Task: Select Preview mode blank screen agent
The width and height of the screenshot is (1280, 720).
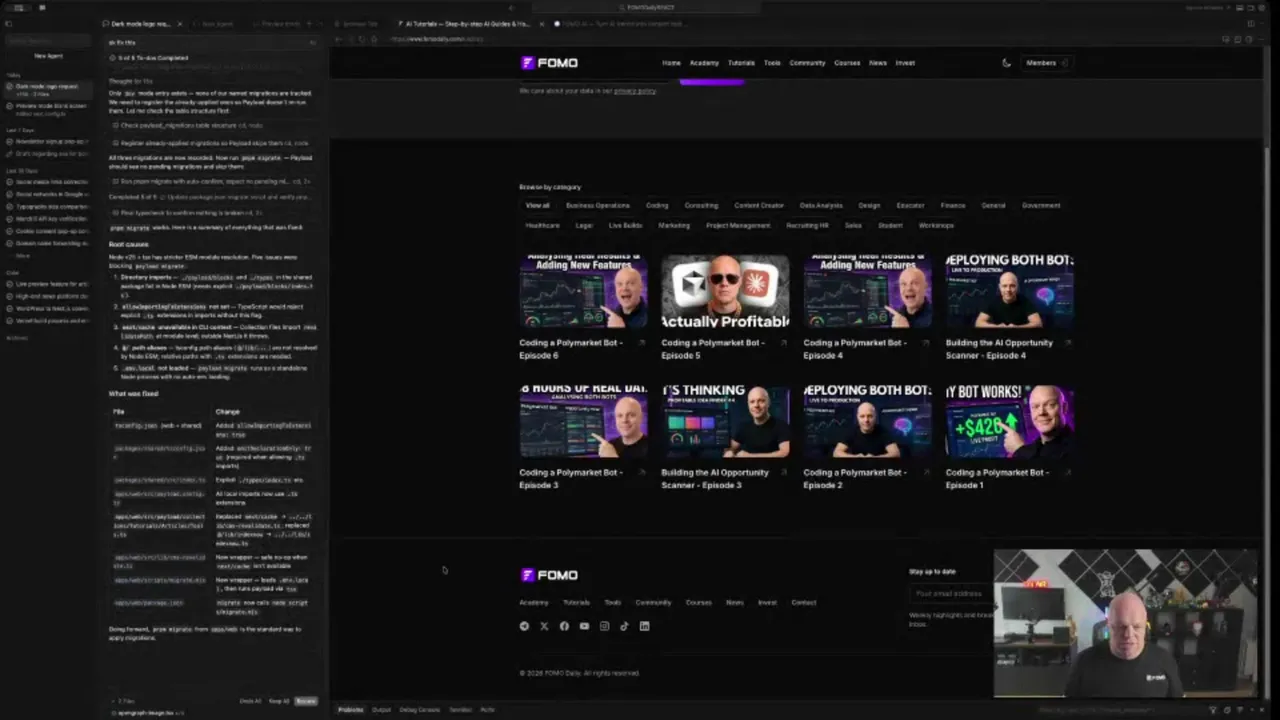Action: click(x=47, y=108)
